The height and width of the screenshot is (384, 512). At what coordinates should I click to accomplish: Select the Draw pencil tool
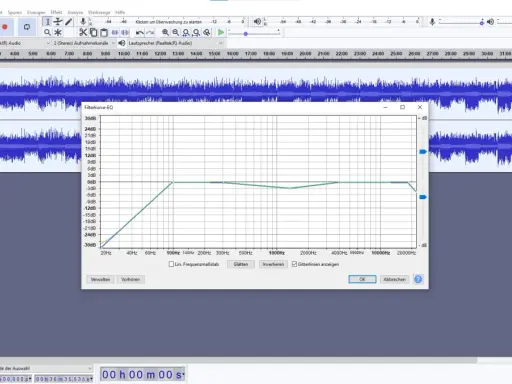point(69,22)
